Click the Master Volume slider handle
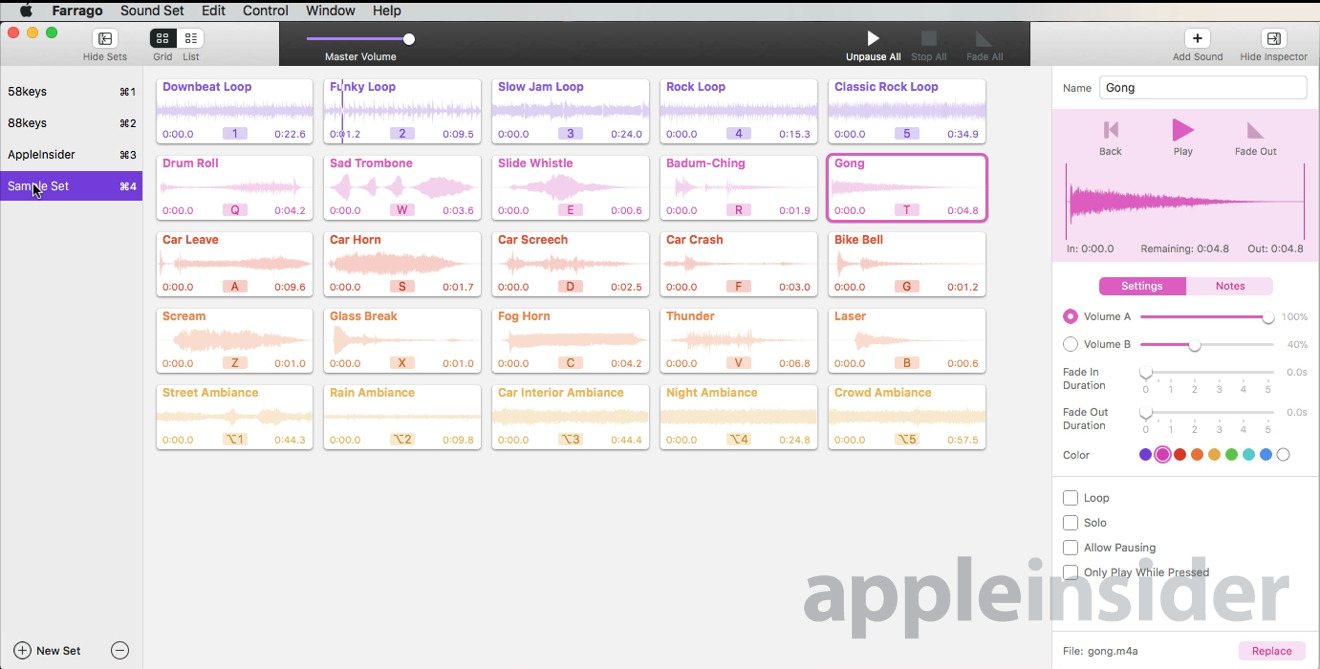 pos(409,39)
